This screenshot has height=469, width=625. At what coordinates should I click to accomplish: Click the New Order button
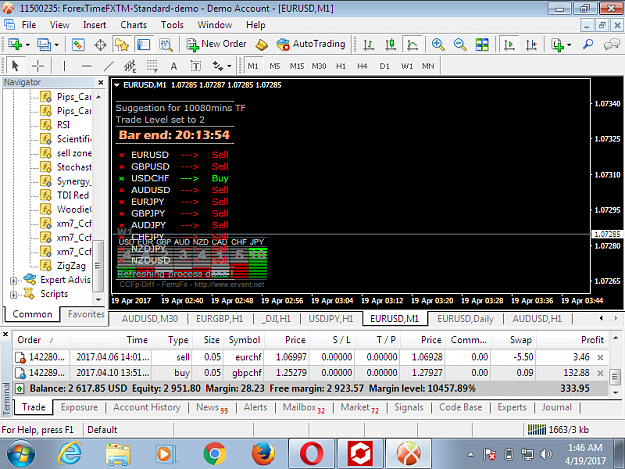tap(216, 44)
